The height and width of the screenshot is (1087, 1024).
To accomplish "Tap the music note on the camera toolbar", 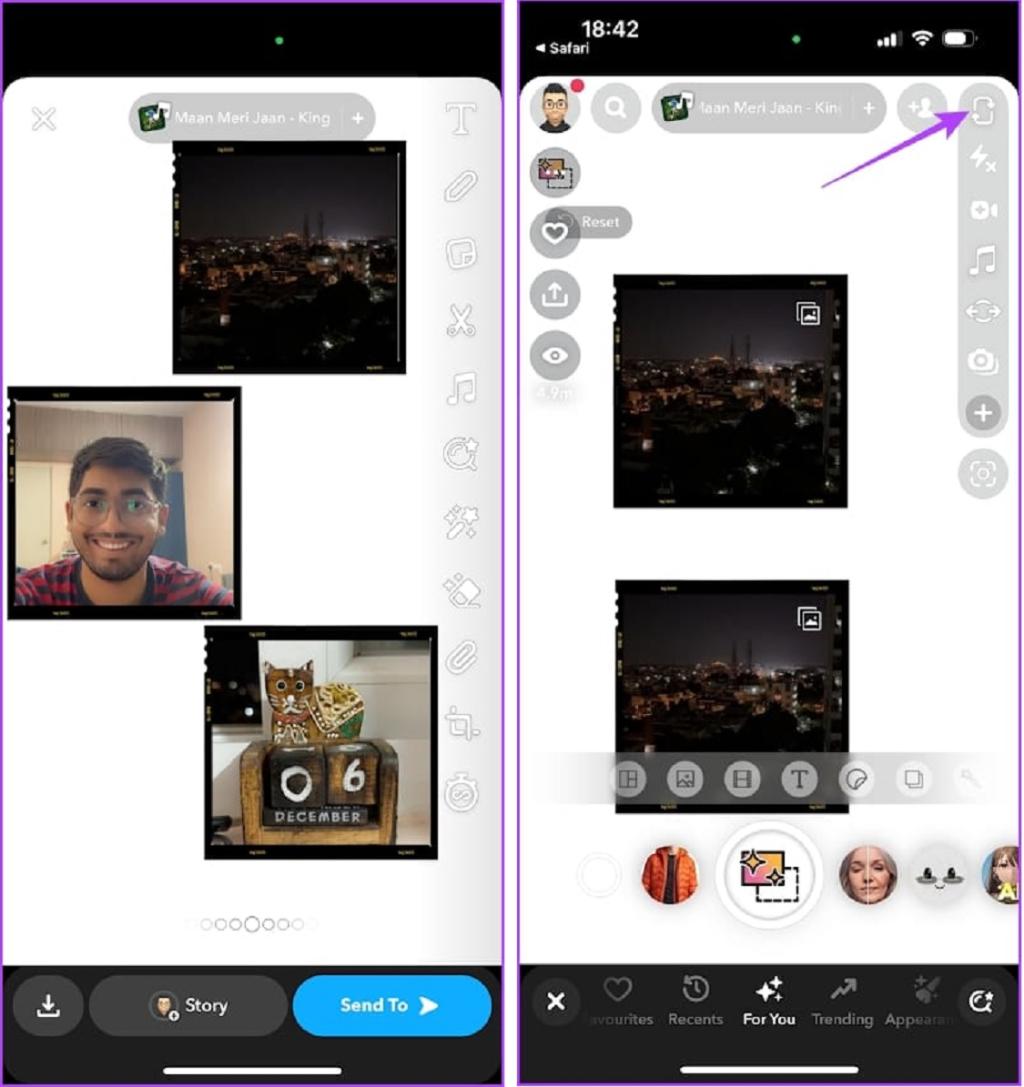I will click(982, 260).
